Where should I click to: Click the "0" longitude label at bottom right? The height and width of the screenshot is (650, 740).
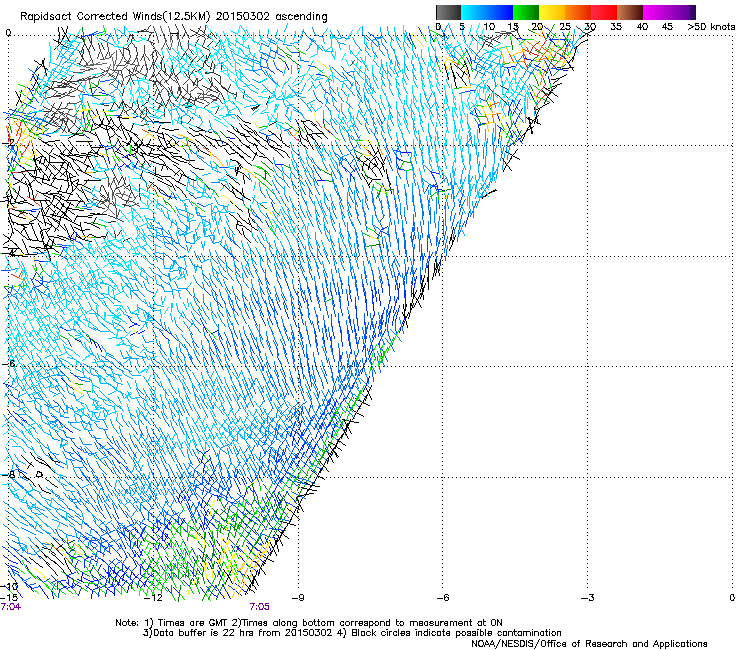(x=732, y=598)
